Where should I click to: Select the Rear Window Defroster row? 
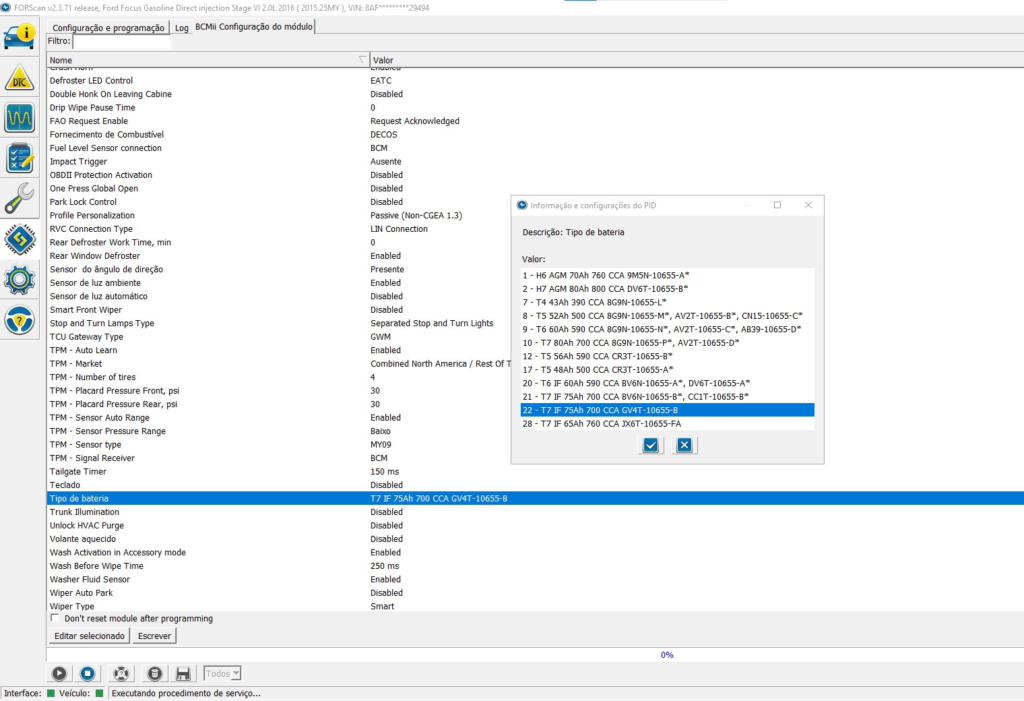tap(536, 256)
